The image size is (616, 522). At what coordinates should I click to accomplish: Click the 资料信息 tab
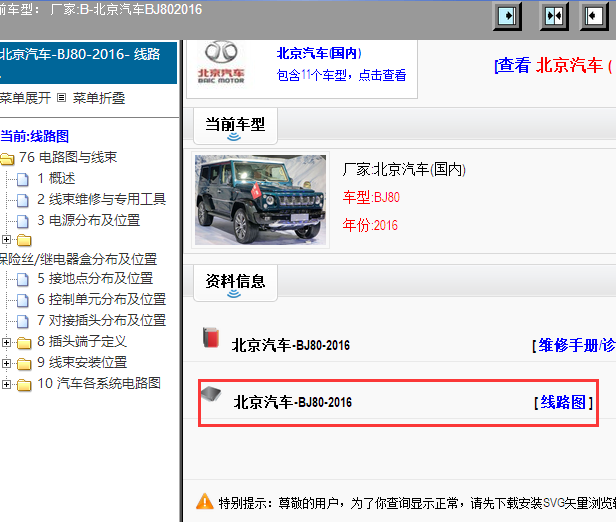tap(235, 283)
